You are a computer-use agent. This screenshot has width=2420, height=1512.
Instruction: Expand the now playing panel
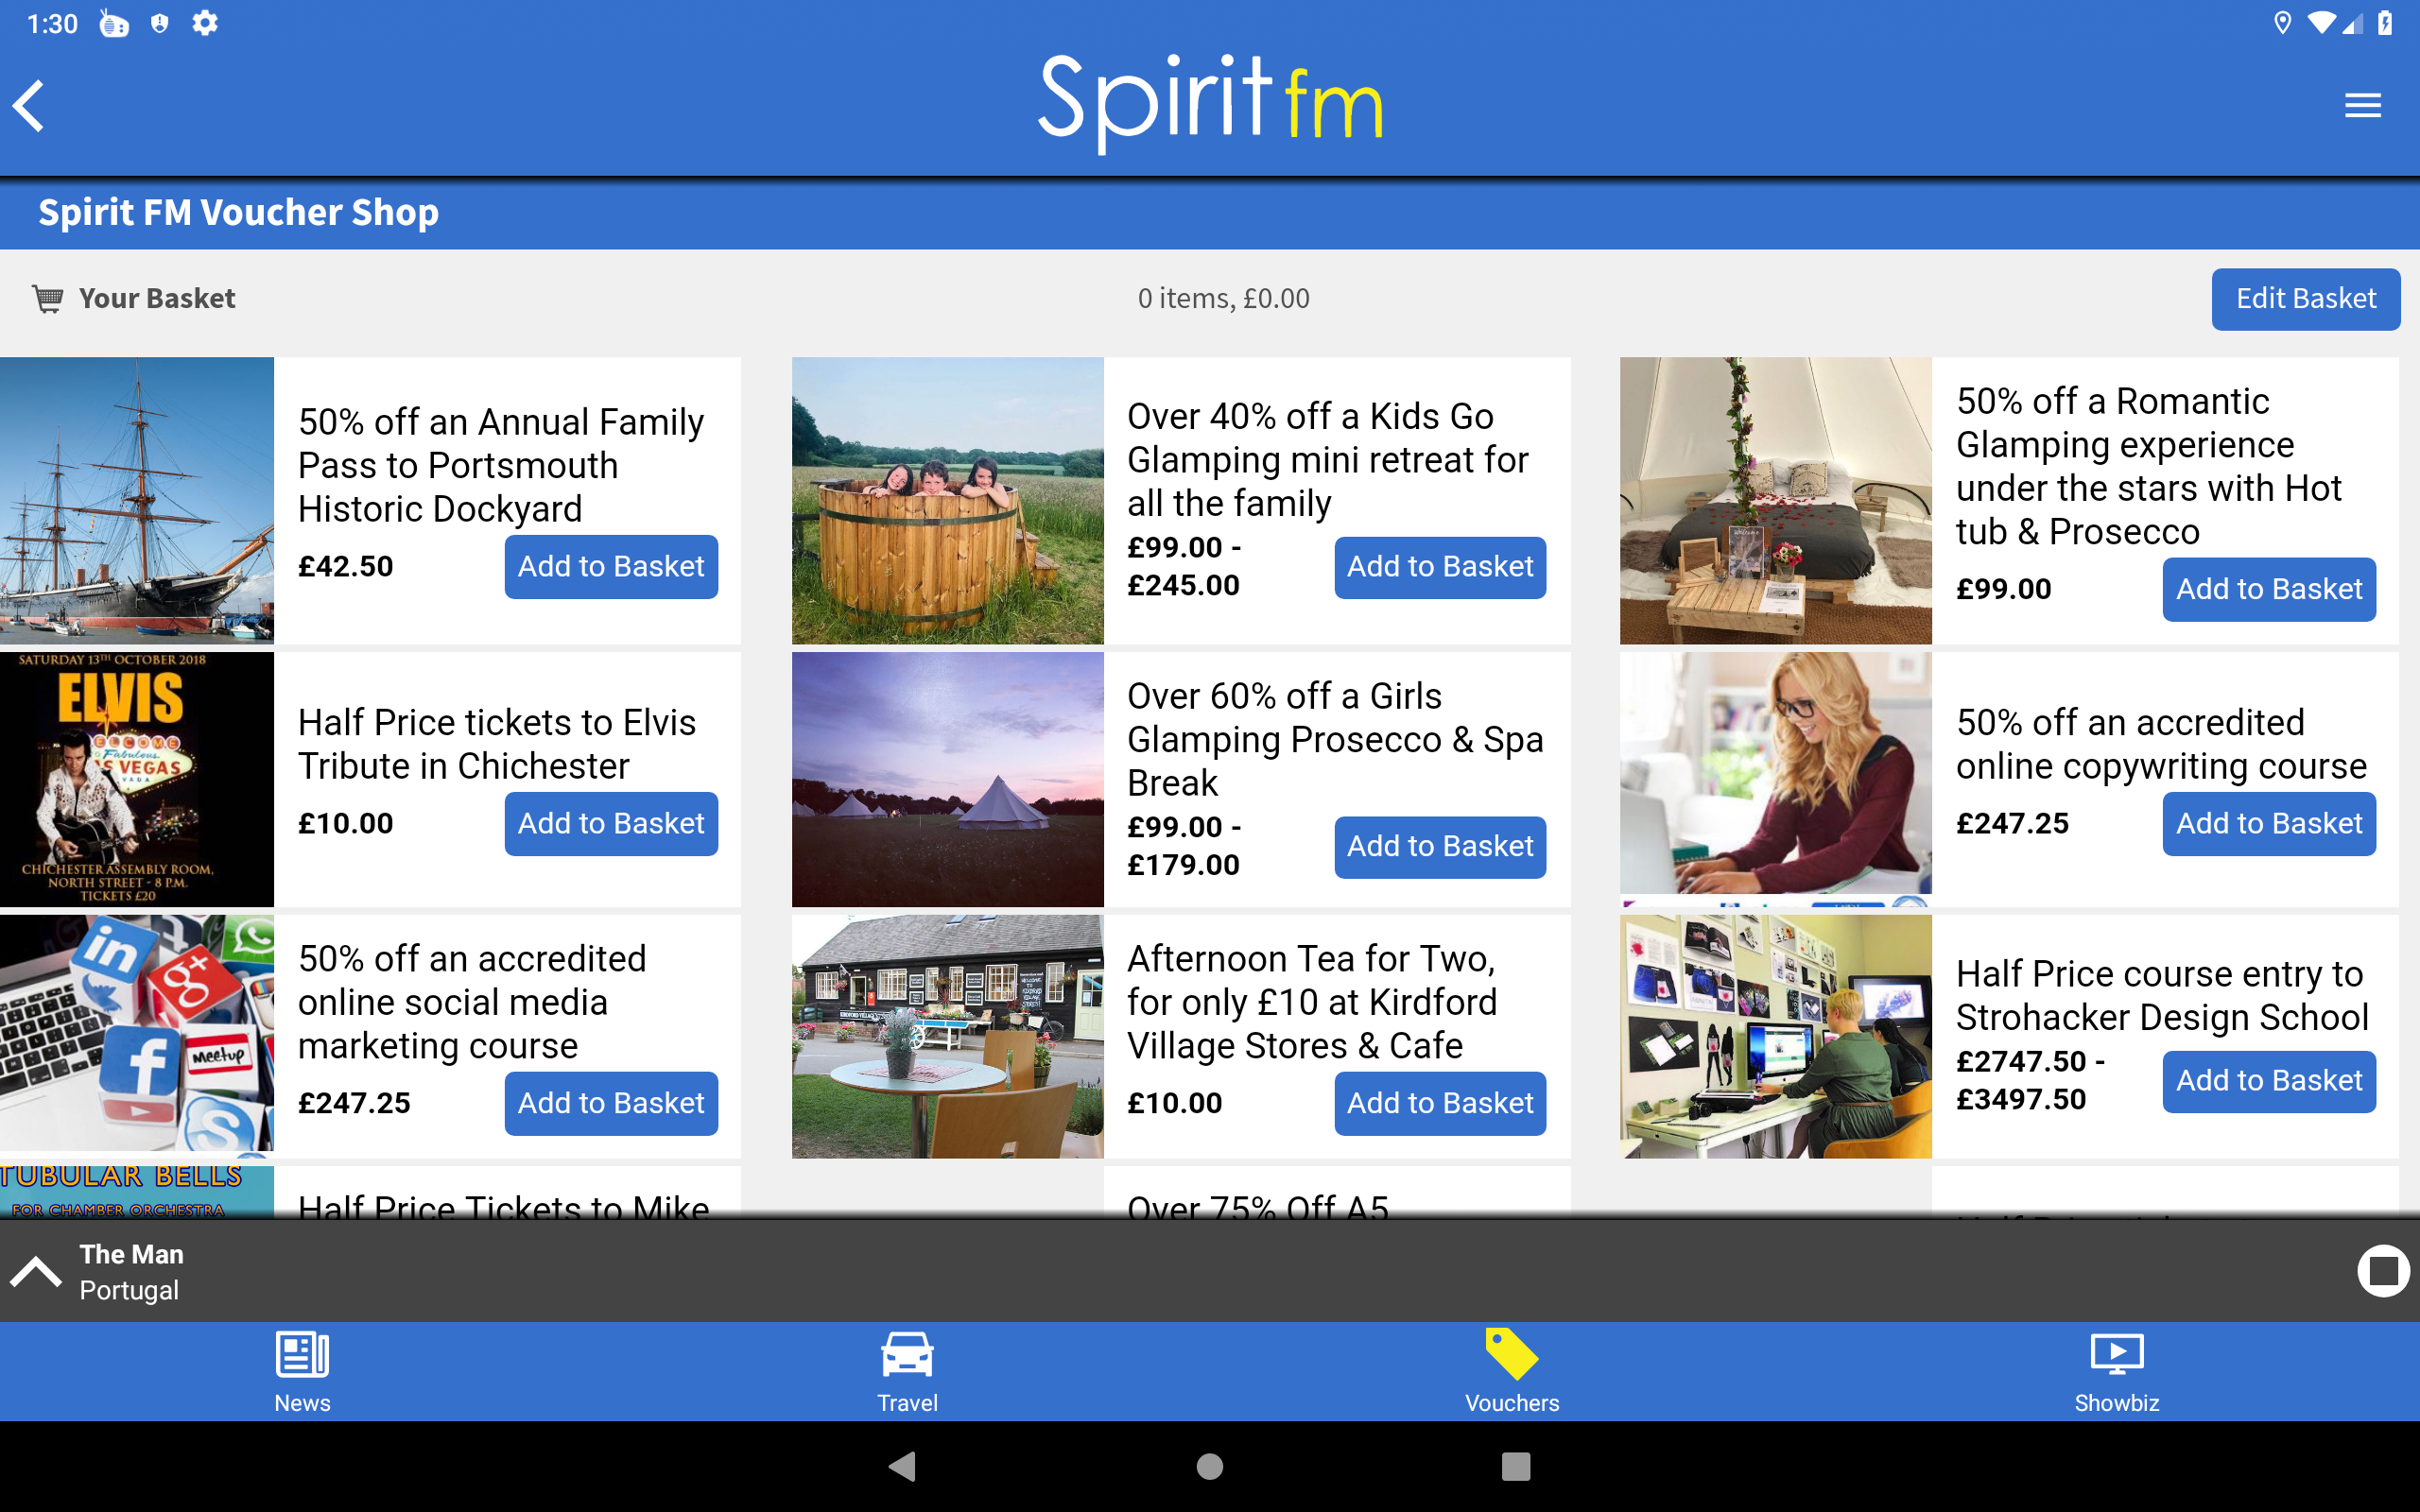point(36,1271)
